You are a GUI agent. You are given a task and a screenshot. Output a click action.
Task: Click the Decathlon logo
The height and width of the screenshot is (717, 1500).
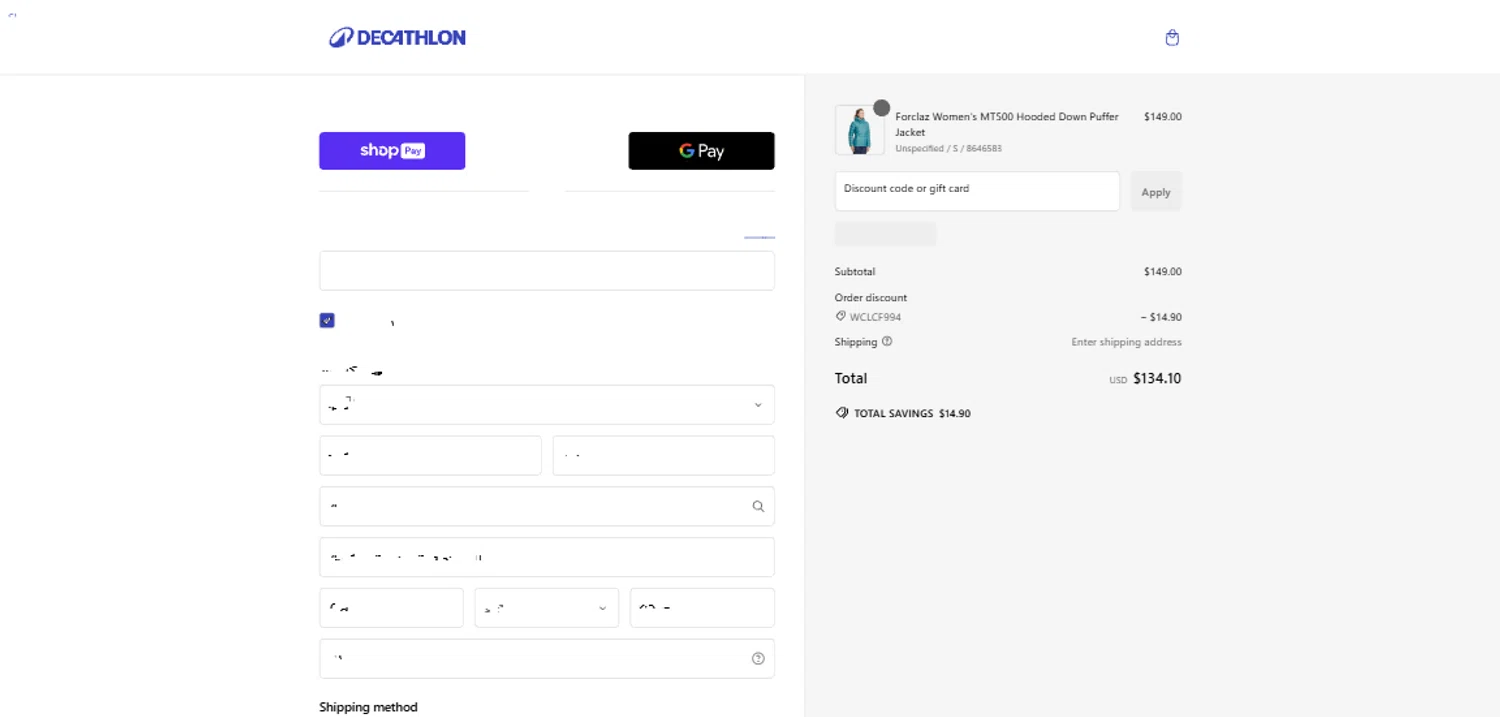397,38
